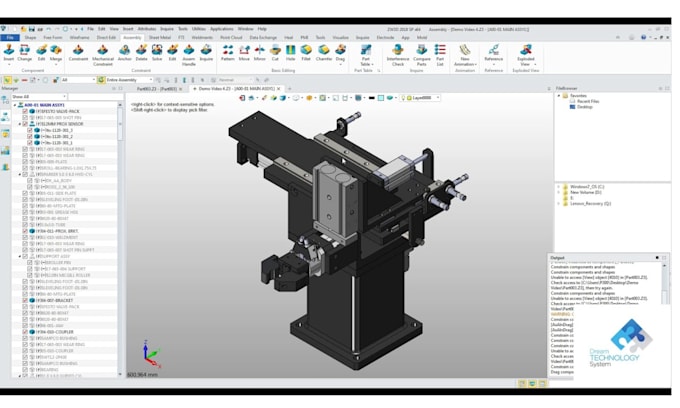
Task: Collapse the 12MM PROX SENSOR subassembly
Action: pos(20,124)
